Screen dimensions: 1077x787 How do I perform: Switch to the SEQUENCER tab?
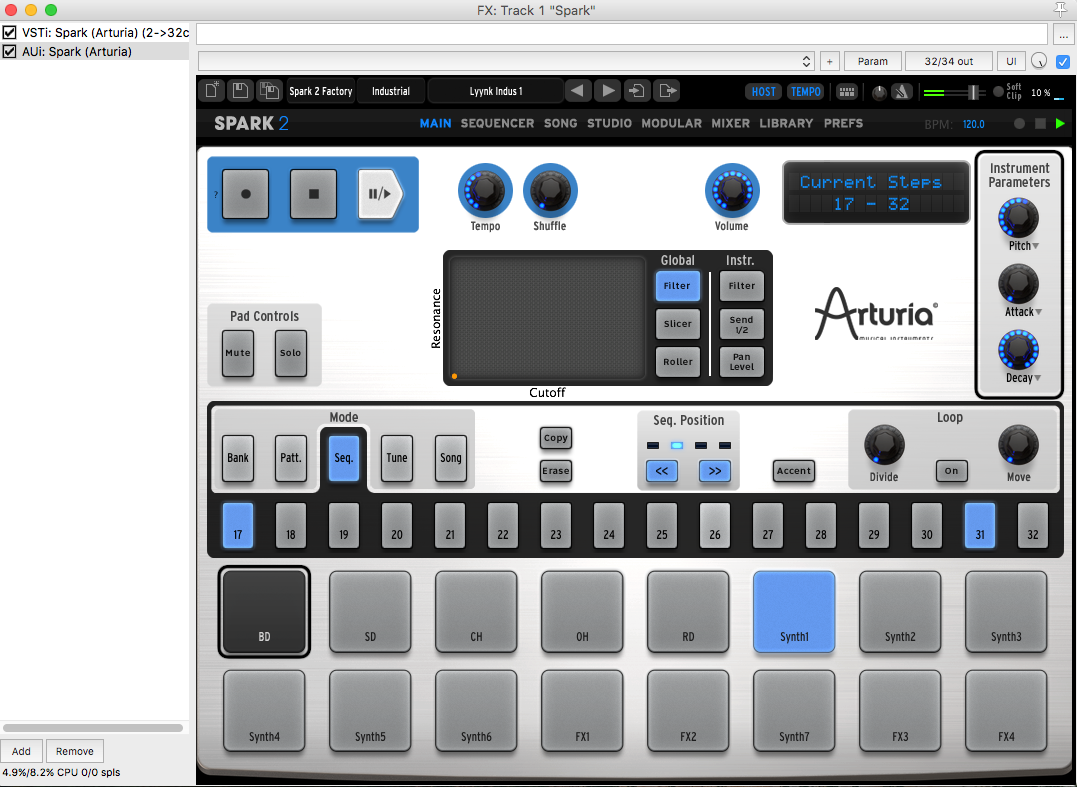(x=497, y=124)
